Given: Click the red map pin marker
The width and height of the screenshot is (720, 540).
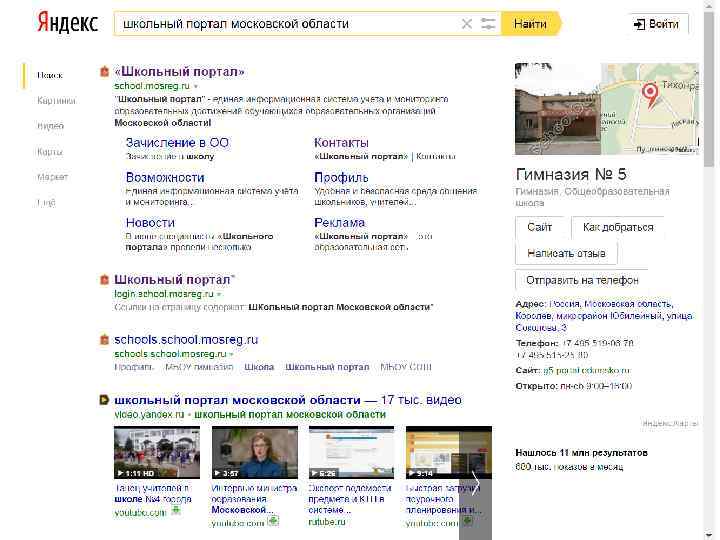Looking at the screenshot, I should click(x=650, y=95).
